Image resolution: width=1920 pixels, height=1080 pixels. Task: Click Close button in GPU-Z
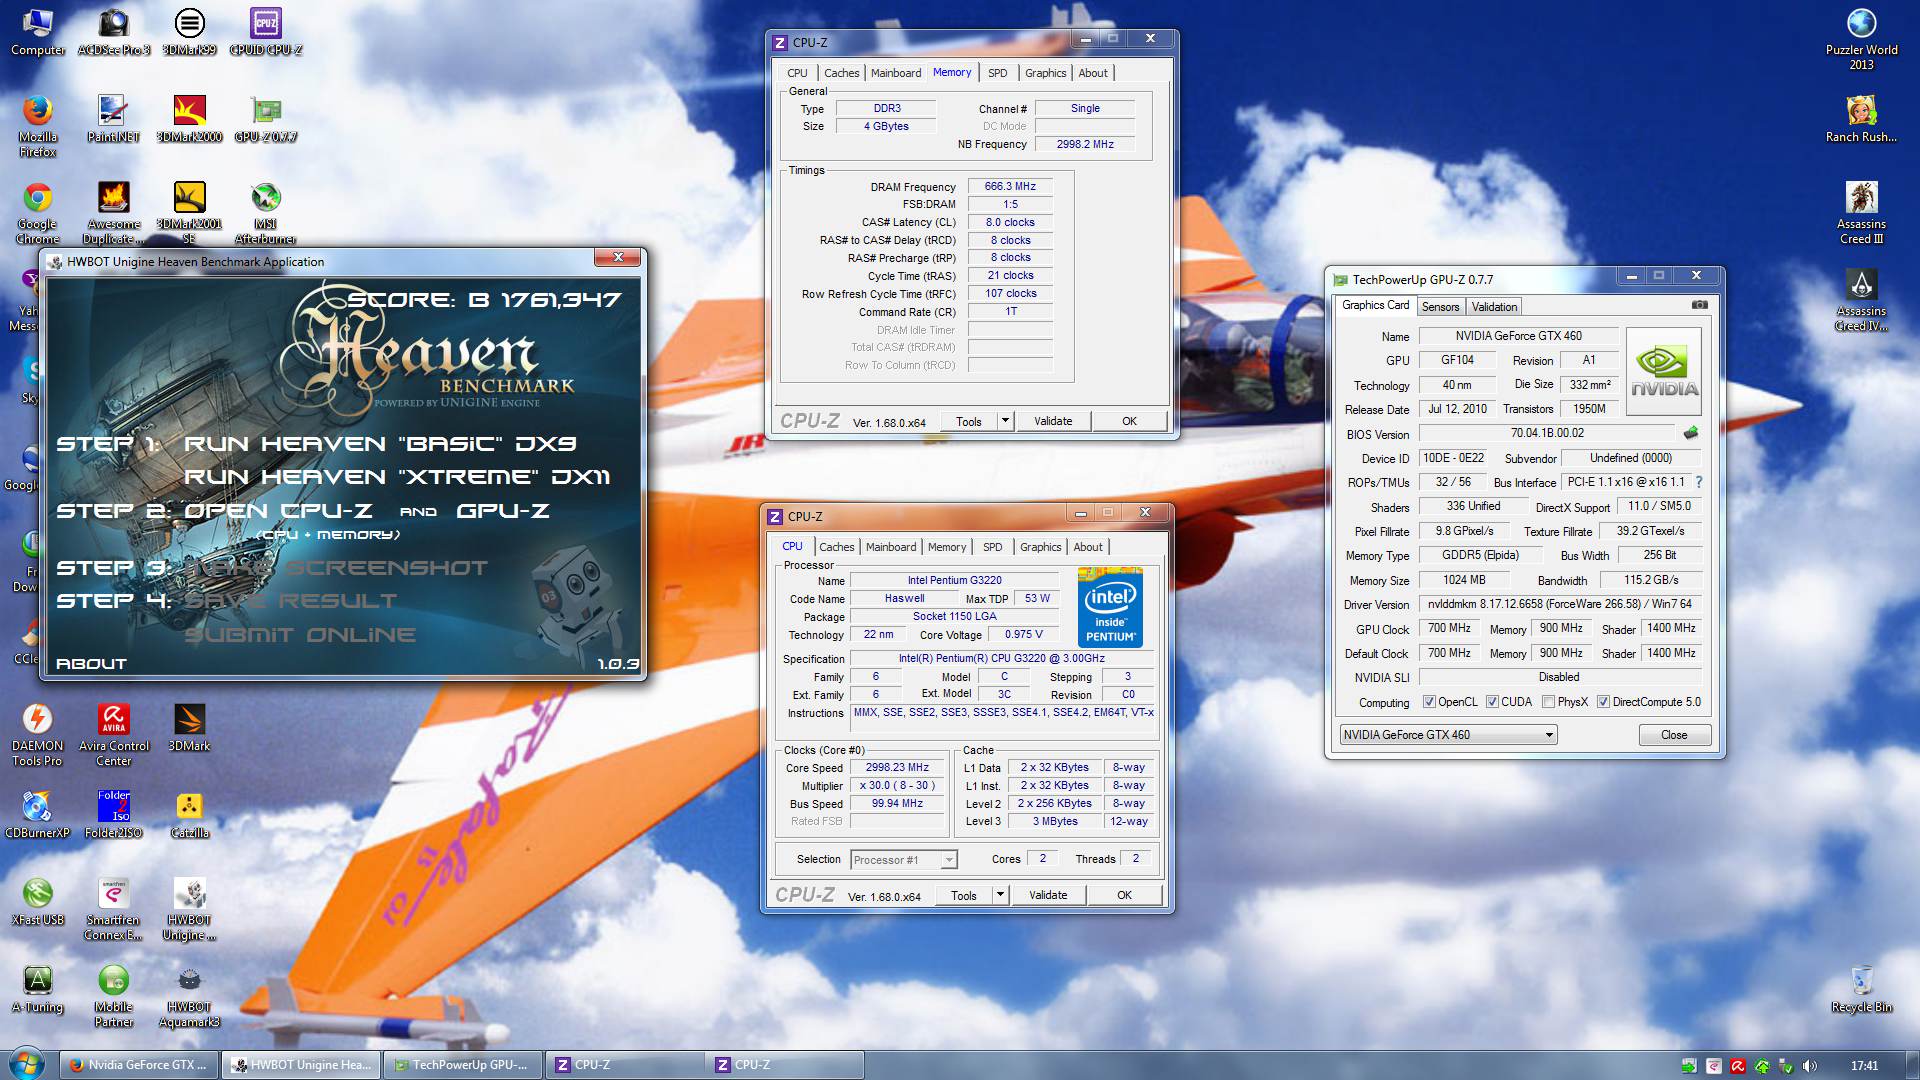[1674, 735]
